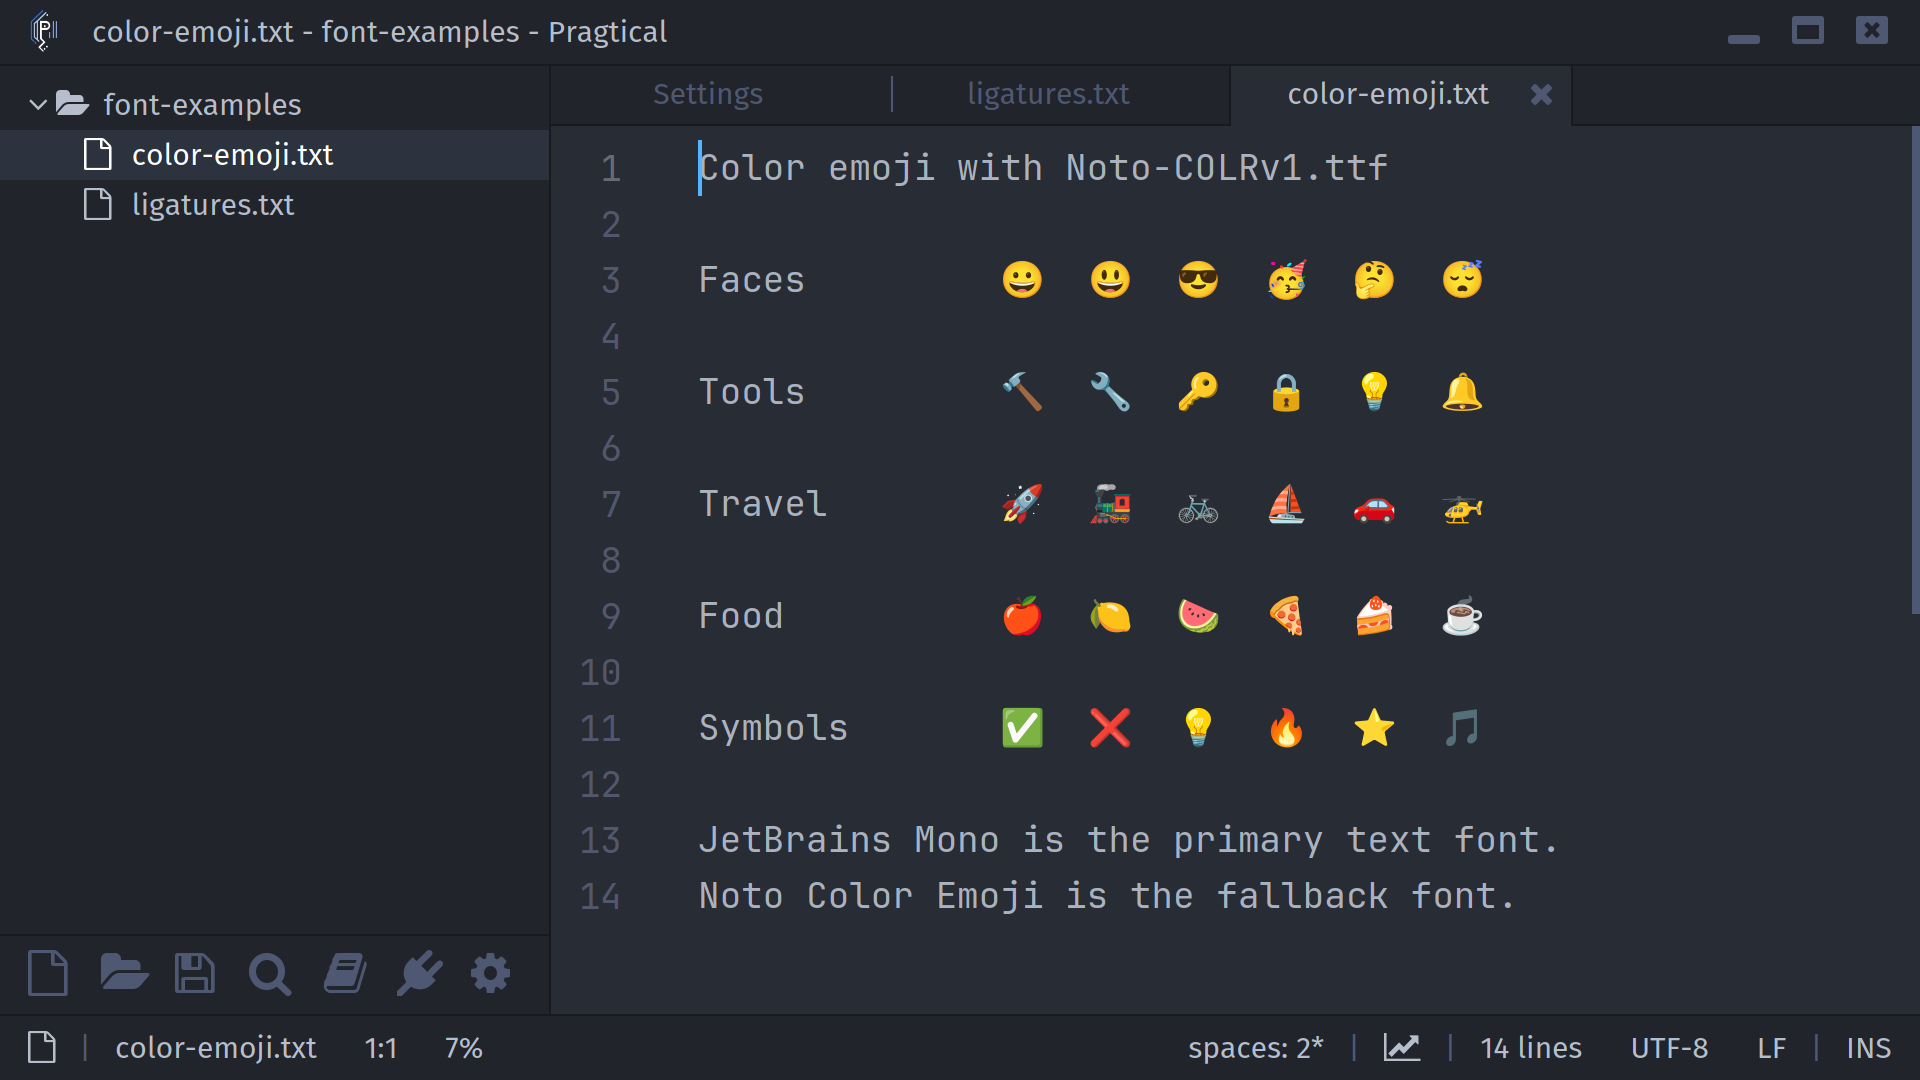Click the 14 lines status entry
This screenshot has width=1920, height=1080.
[1531, 1047]
